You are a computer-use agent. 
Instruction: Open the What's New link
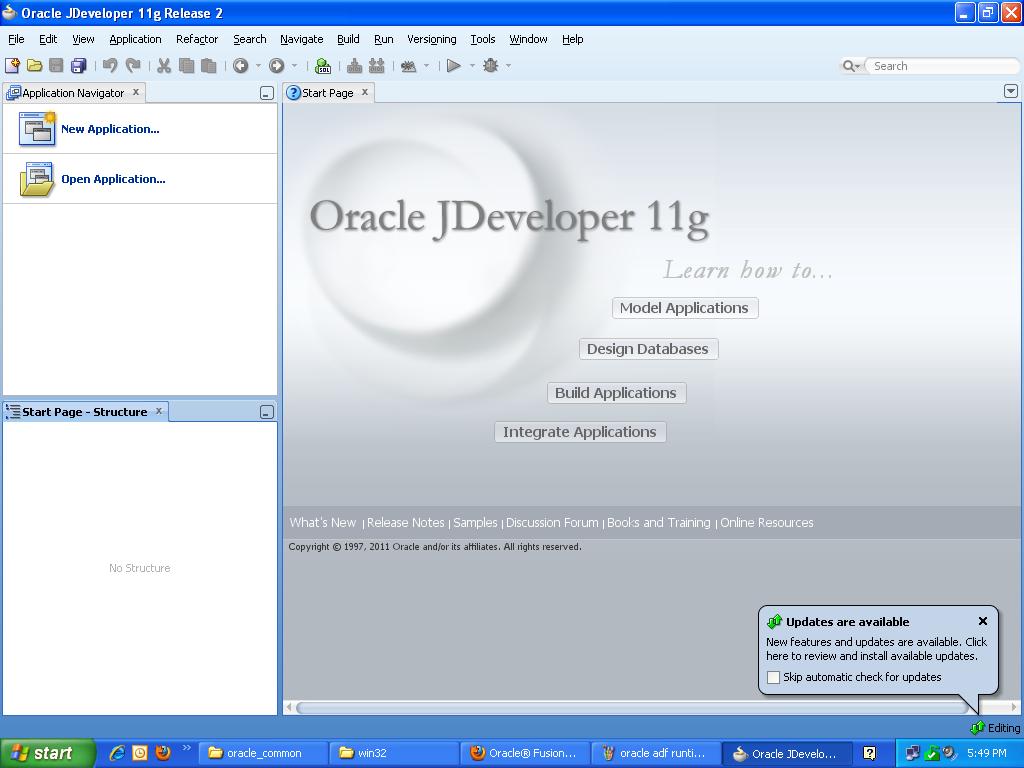pos(323,522)
